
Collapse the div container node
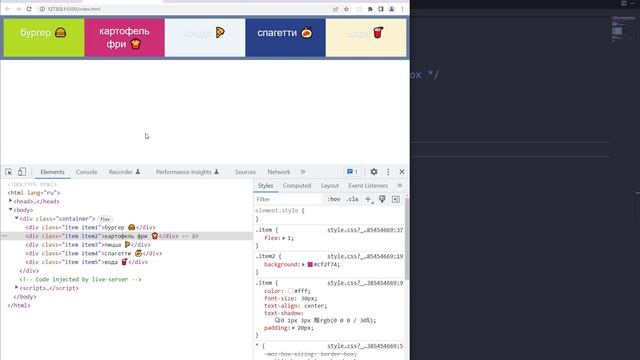[x=16, y=218]
